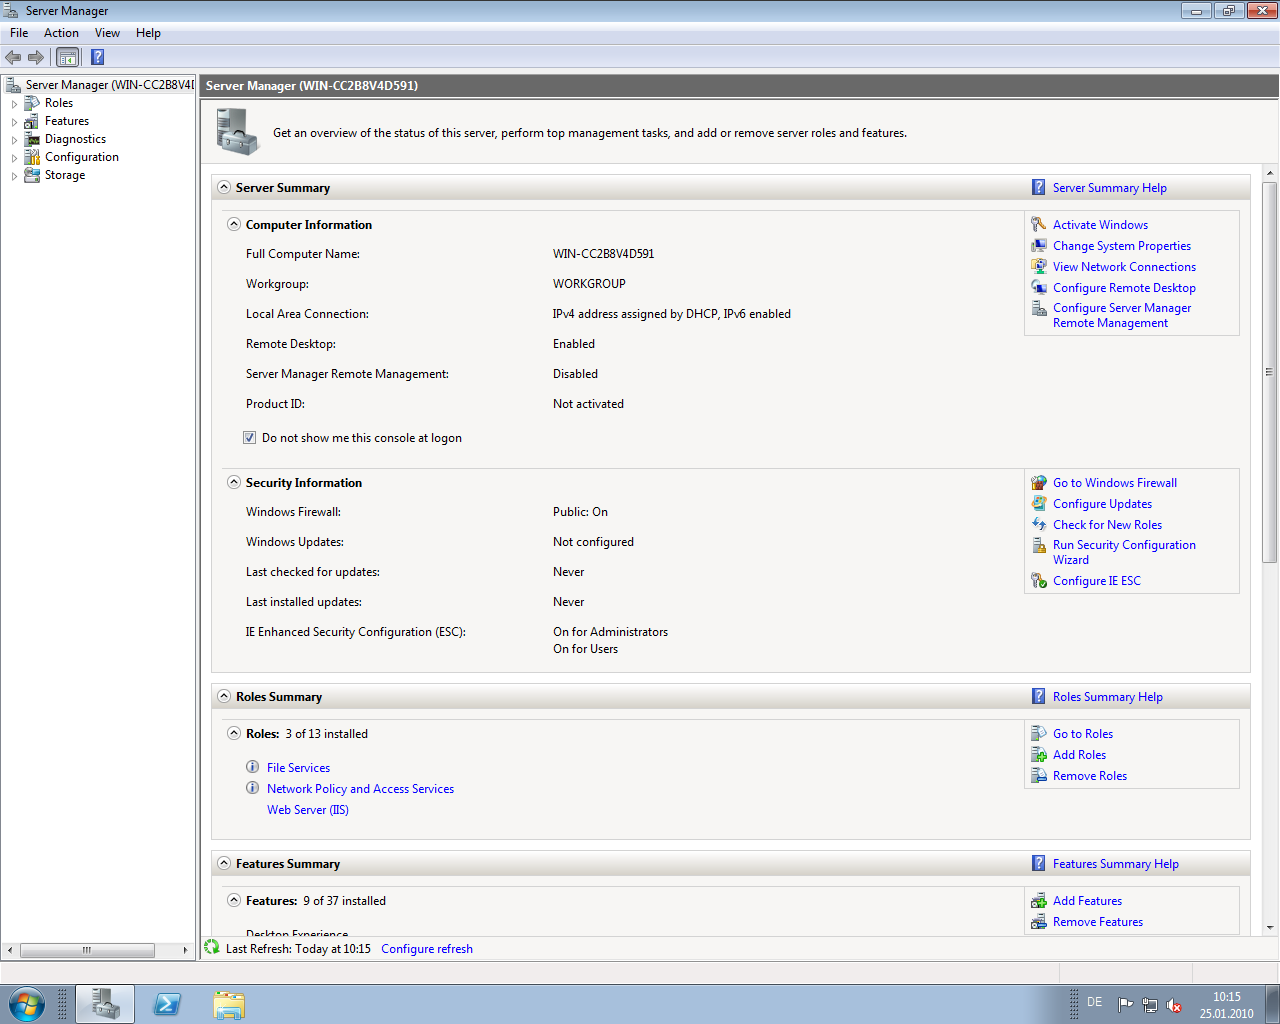
Task: Click the Roles Summary Help question icon
Action: point(1039,697)
